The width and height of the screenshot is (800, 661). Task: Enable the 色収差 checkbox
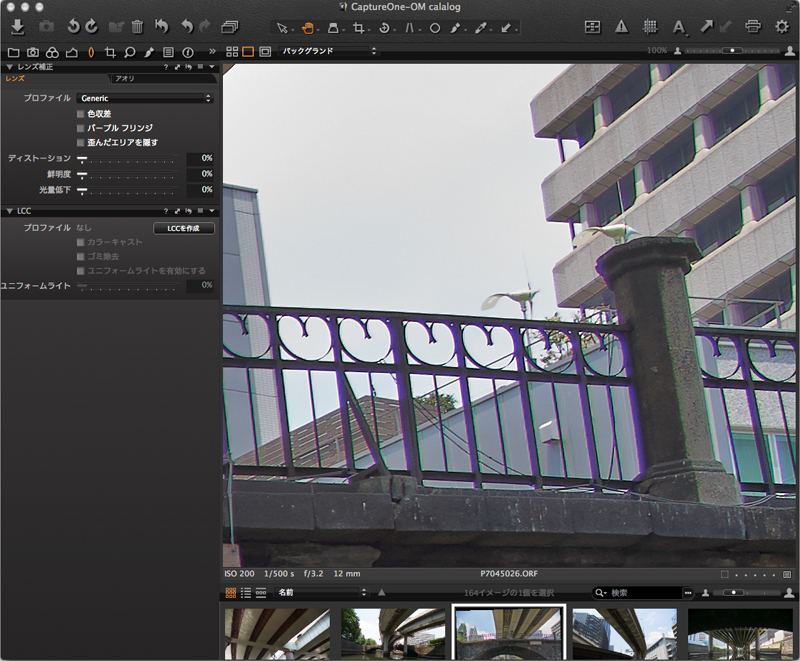tap(81, 114)
